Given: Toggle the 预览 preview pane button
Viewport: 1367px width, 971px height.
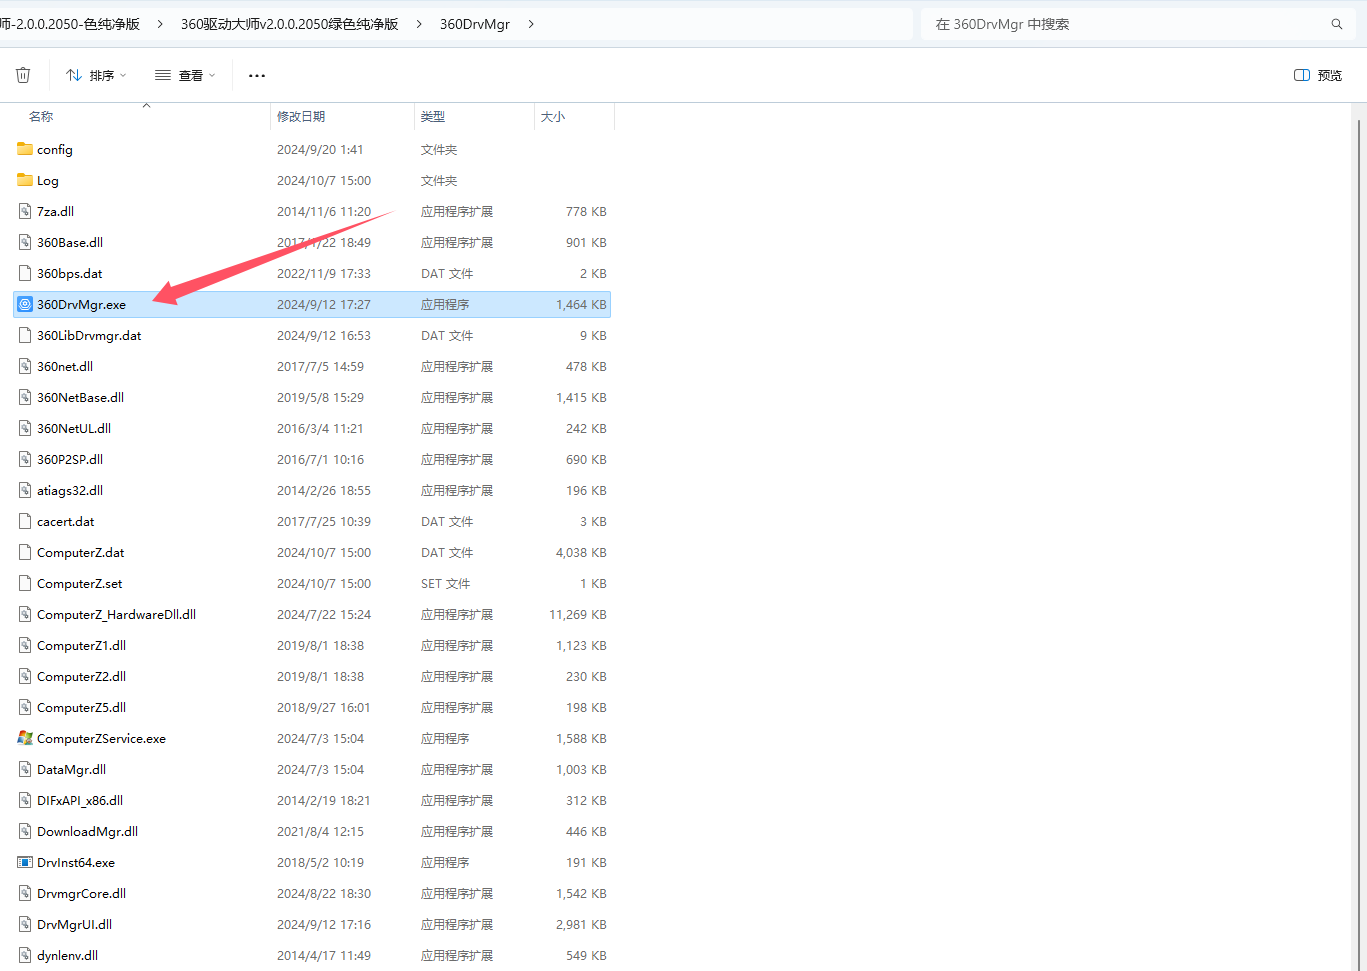Looking at the screenshot, I should pyautogui.click(x=1318, y=75).
